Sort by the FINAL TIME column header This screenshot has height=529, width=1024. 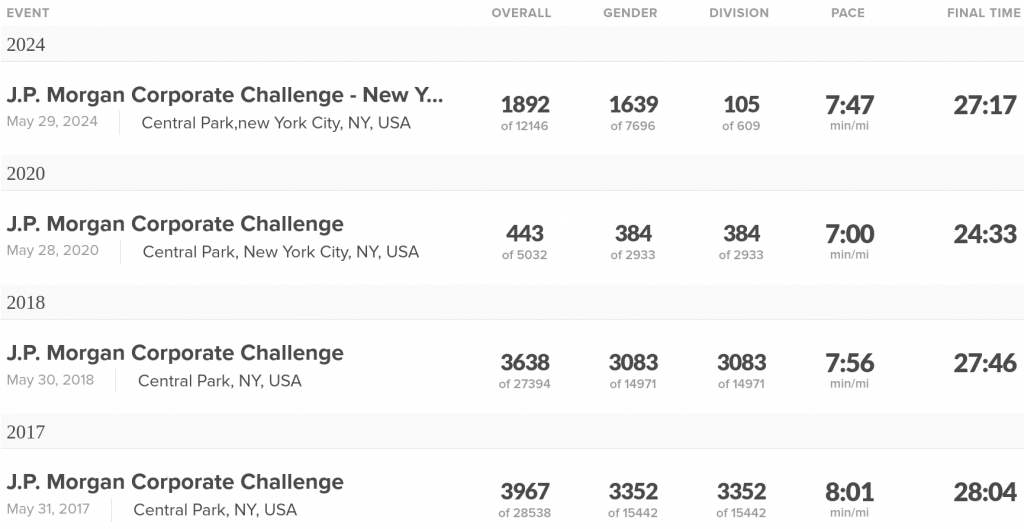pos(984,13)
